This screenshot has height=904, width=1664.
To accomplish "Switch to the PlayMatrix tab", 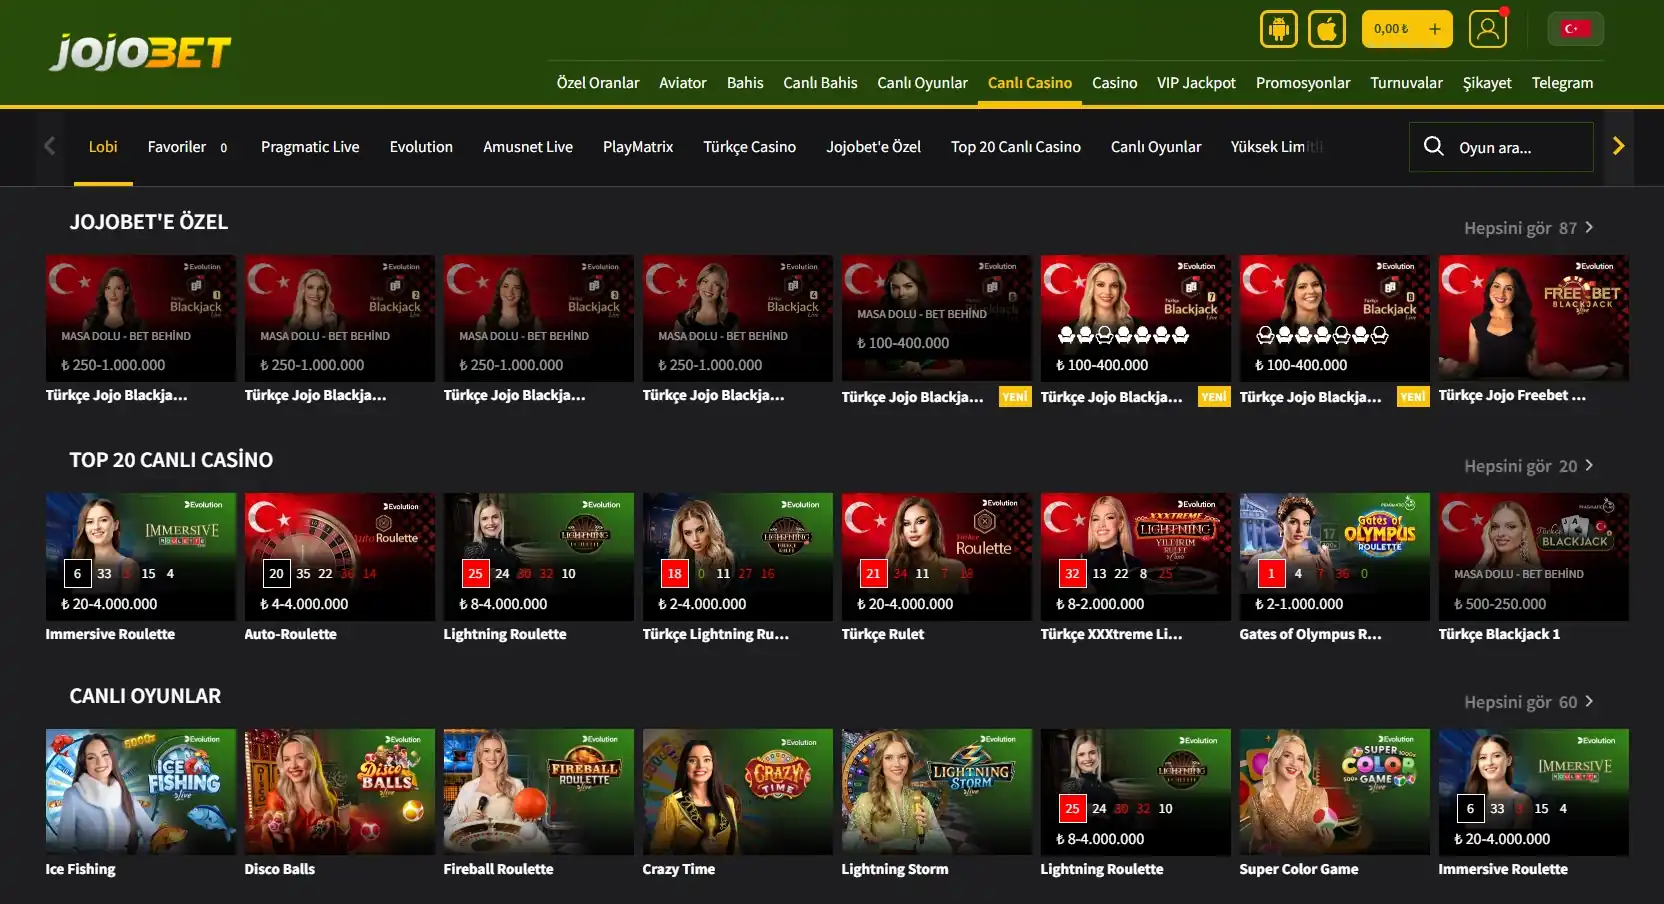I will pos(638,147).
